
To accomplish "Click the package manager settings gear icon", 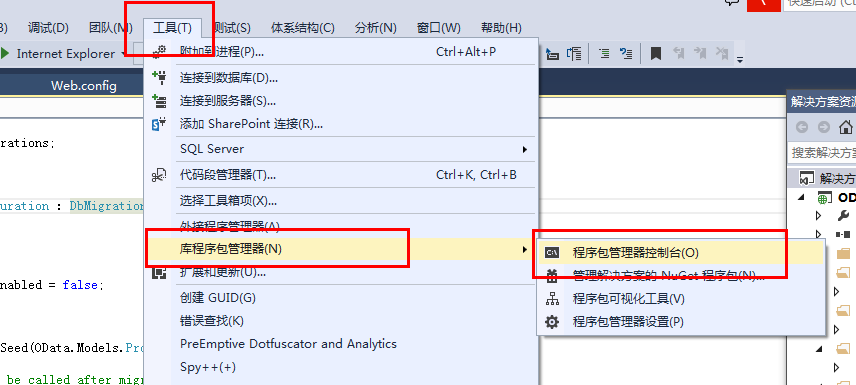I will tap(552, 322).
